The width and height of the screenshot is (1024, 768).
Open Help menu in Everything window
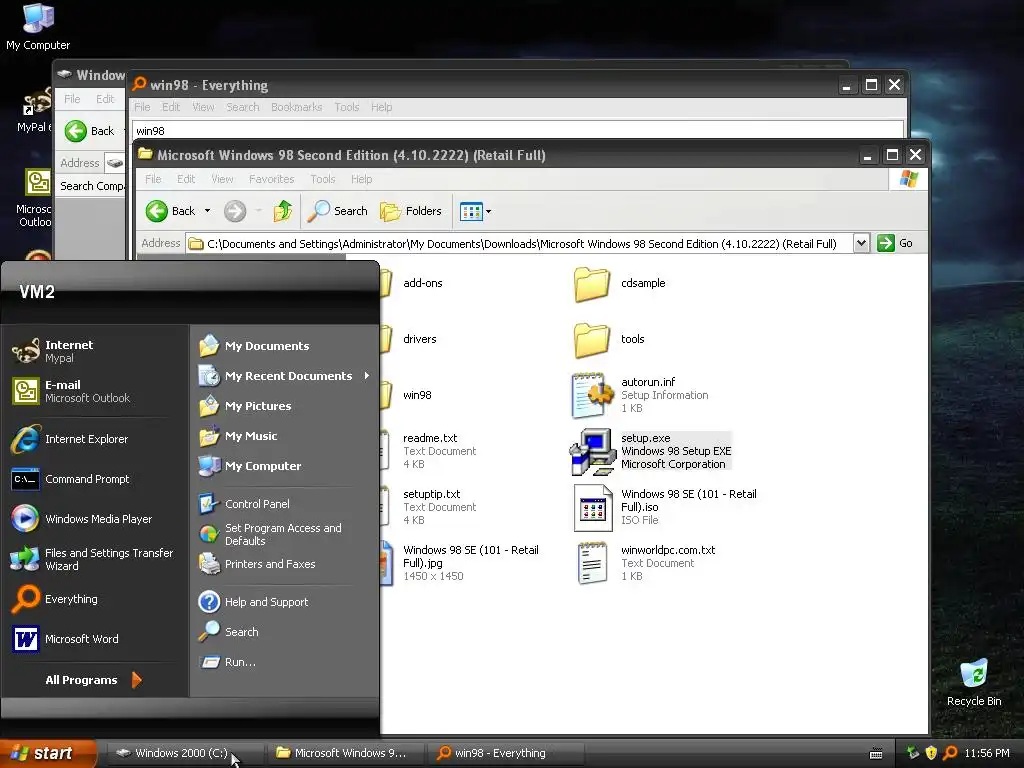[381, 107]
